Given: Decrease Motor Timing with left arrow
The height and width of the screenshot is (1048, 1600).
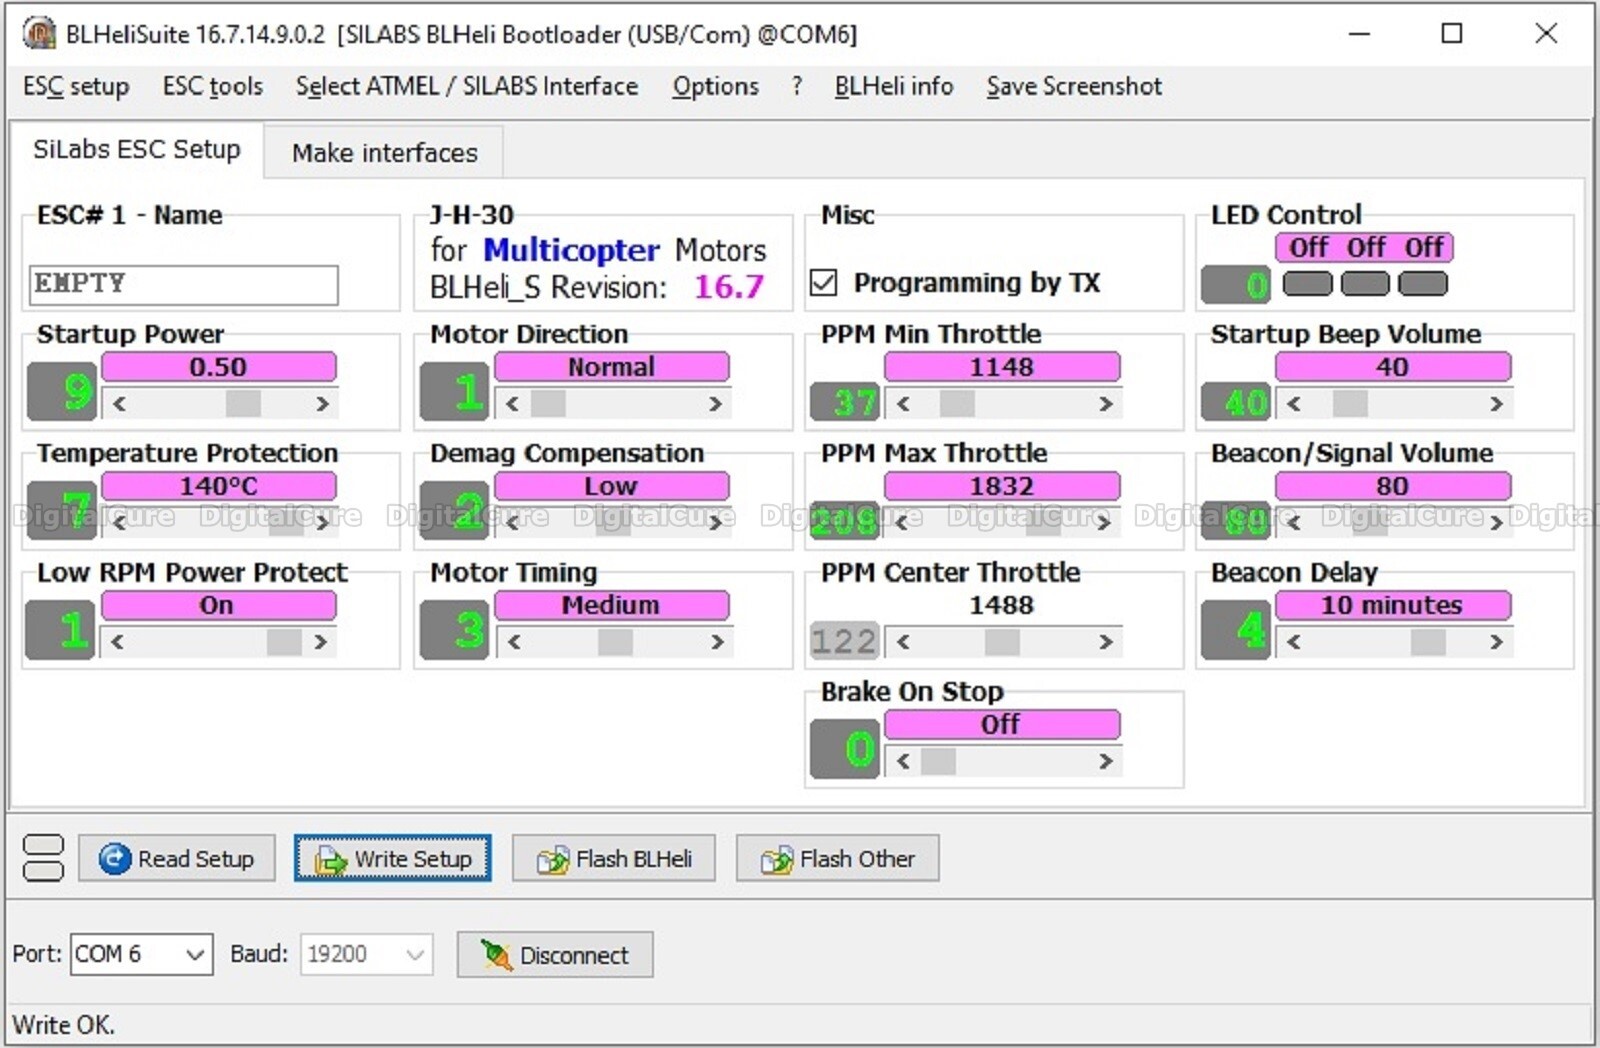Looking at the screenshot, I should point(514,642).
